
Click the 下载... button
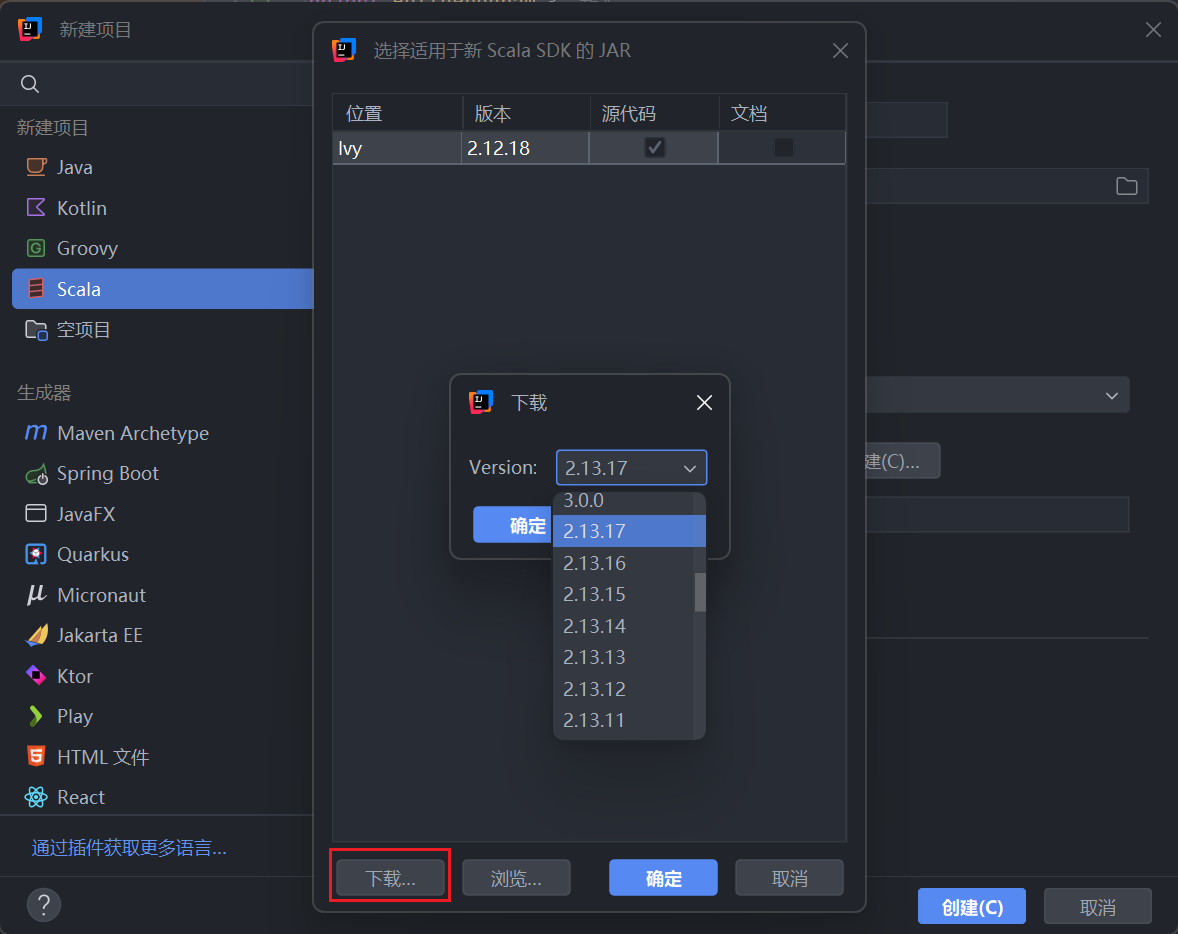coord(390,878)
